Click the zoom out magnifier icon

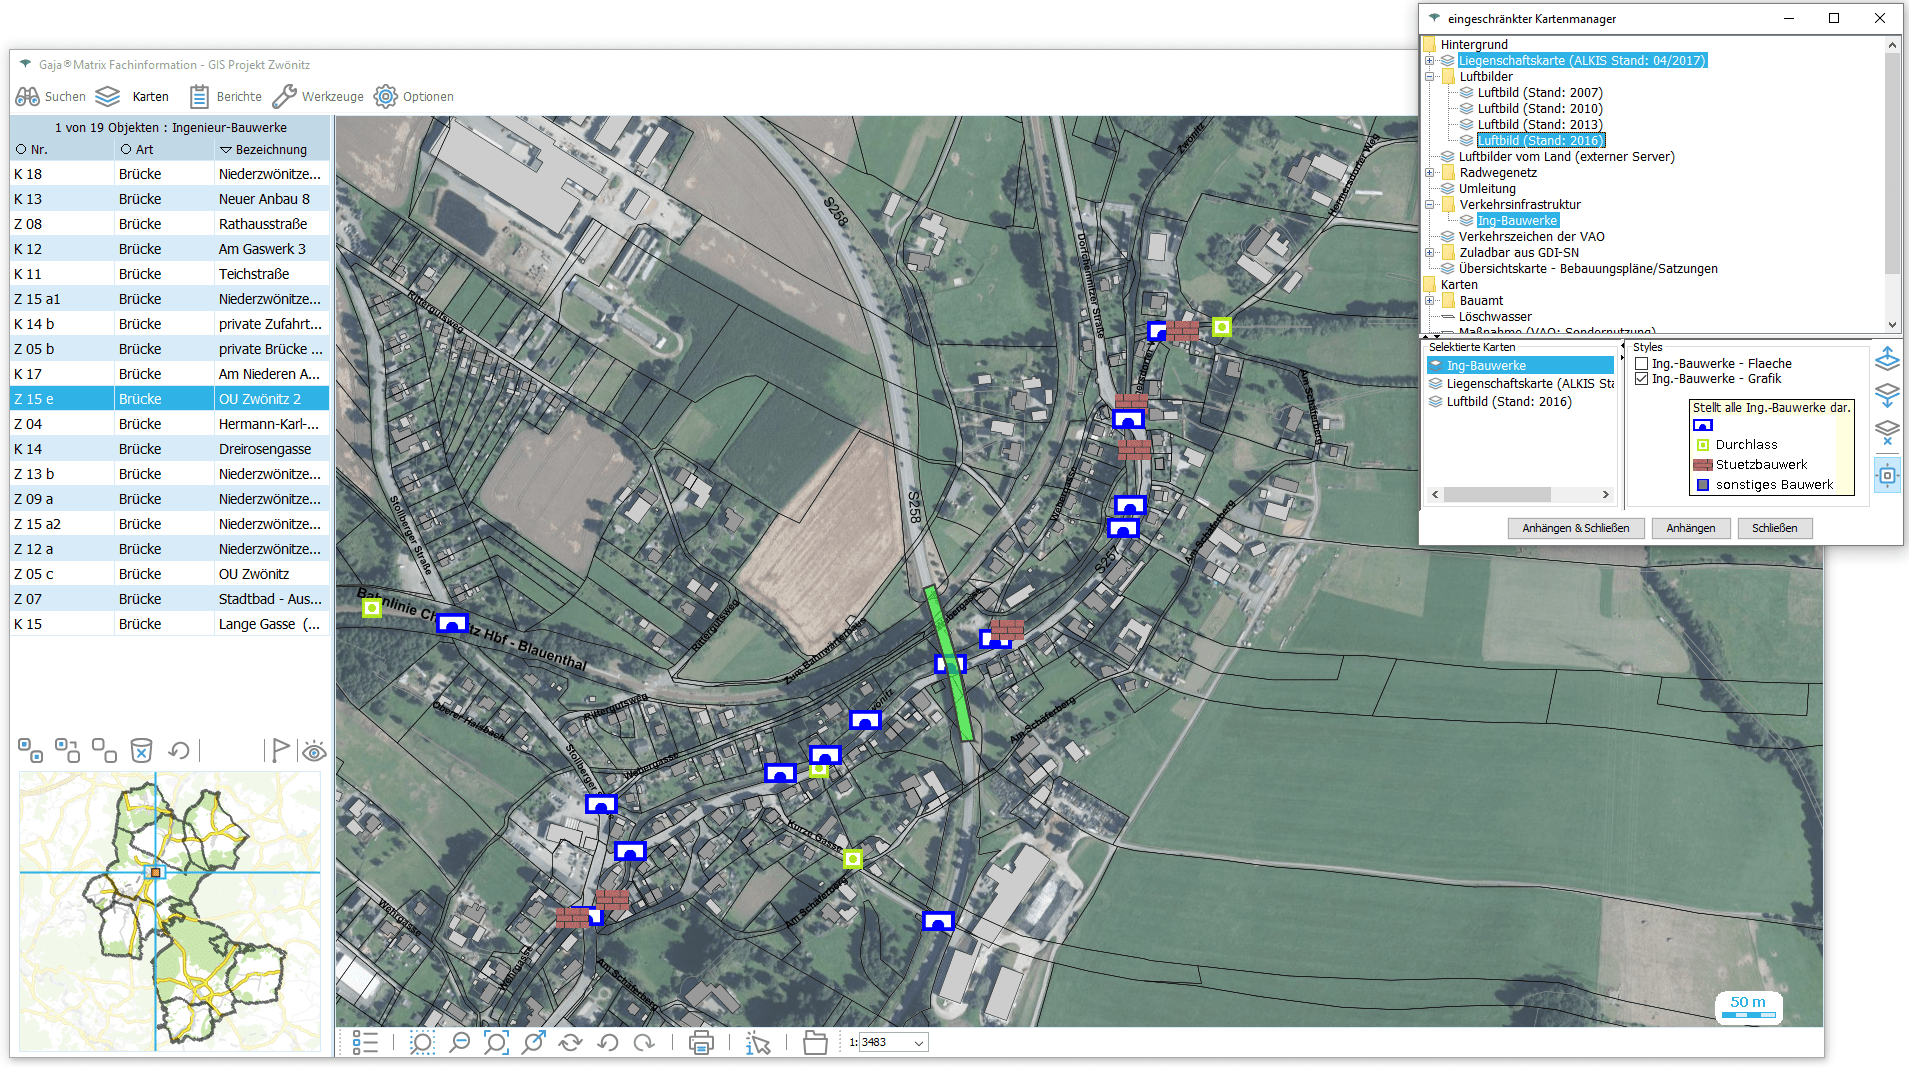click(459, 1043)
